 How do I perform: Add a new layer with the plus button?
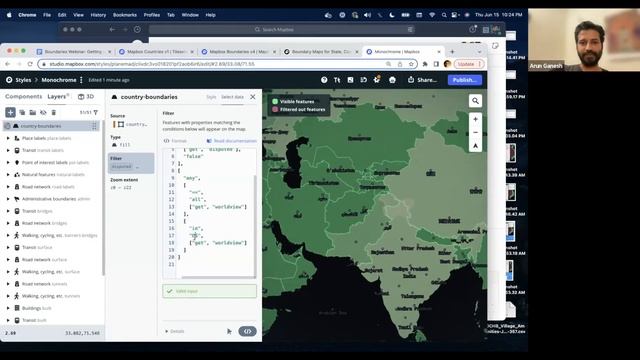coord(11,112)
